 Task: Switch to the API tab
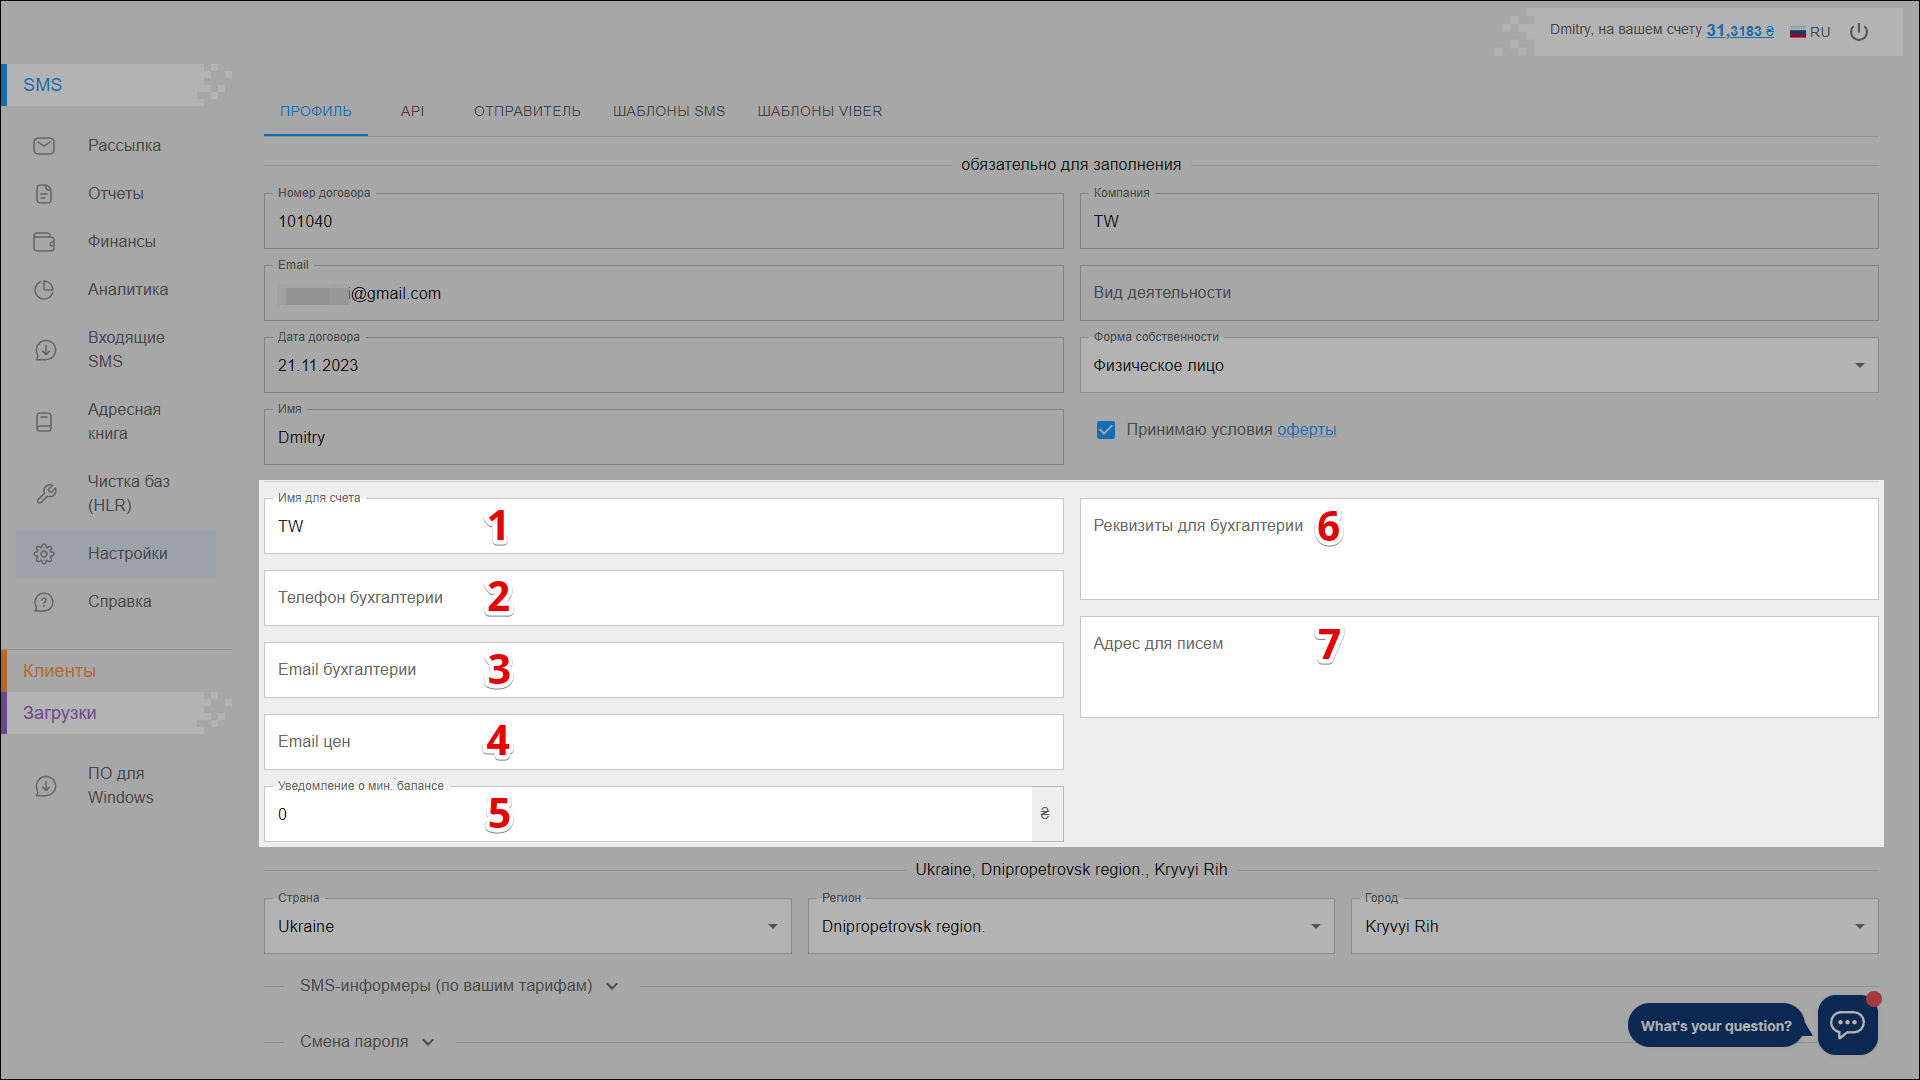pyautogui.click(x=412, y=111)
